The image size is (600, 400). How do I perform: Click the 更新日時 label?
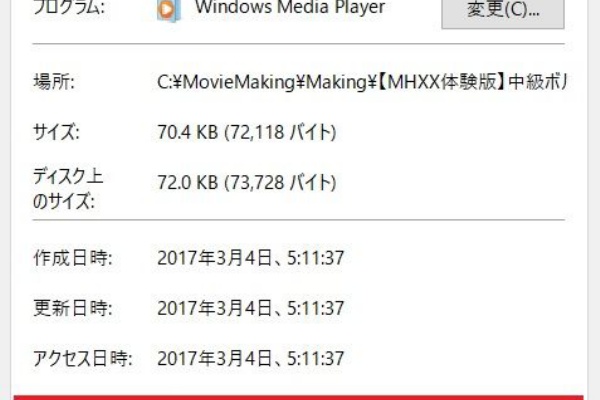(73, 308)
